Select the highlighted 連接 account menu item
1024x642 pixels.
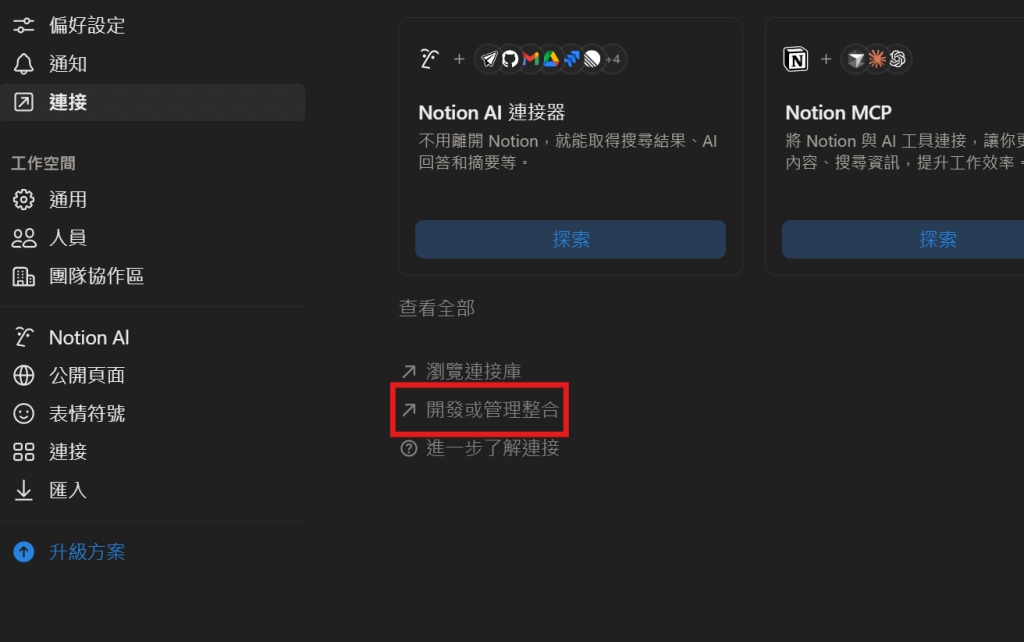153,102
